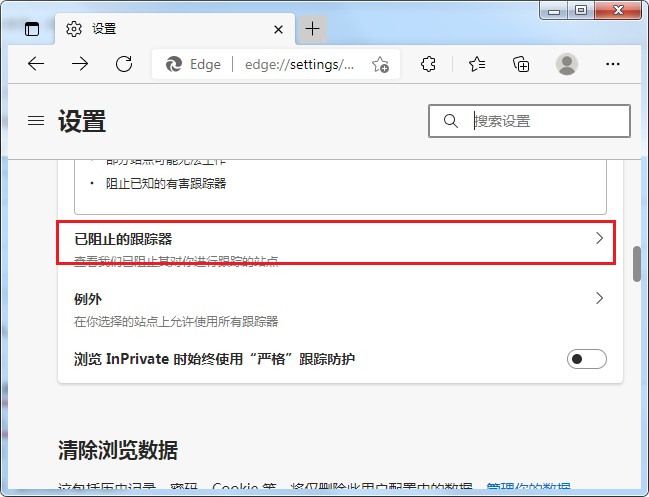Open a new tab with plus button
649x497 pixels.
[312, 29]
